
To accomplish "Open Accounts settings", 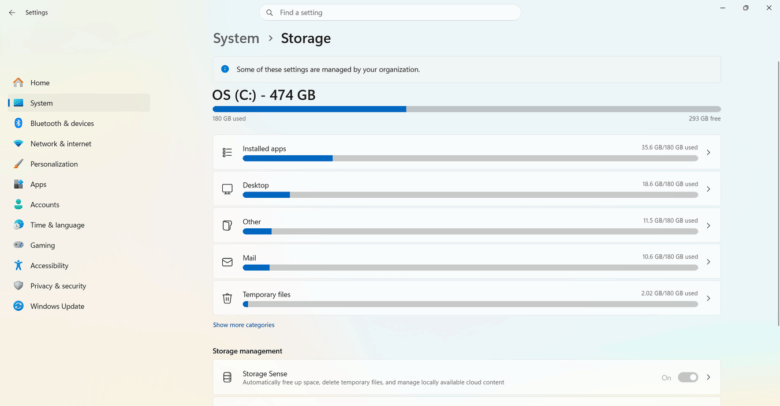I will (x=79, y=204).
